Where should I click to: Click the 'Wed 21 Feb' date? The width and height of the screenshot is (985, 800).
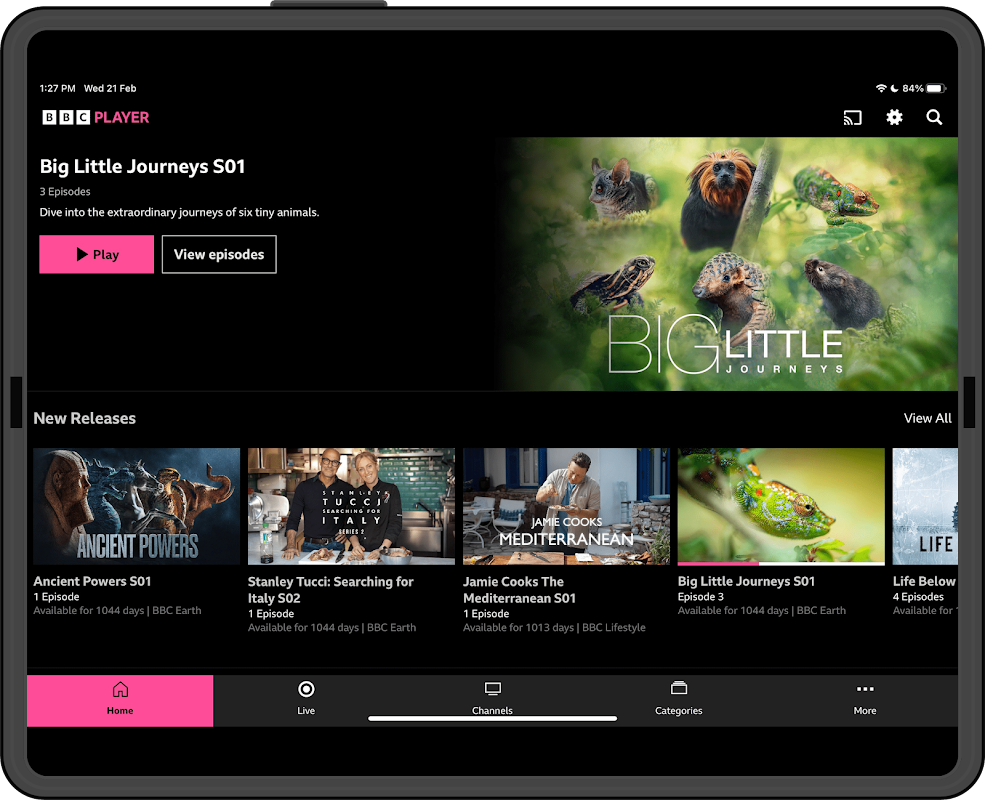[x=110, y=89]
